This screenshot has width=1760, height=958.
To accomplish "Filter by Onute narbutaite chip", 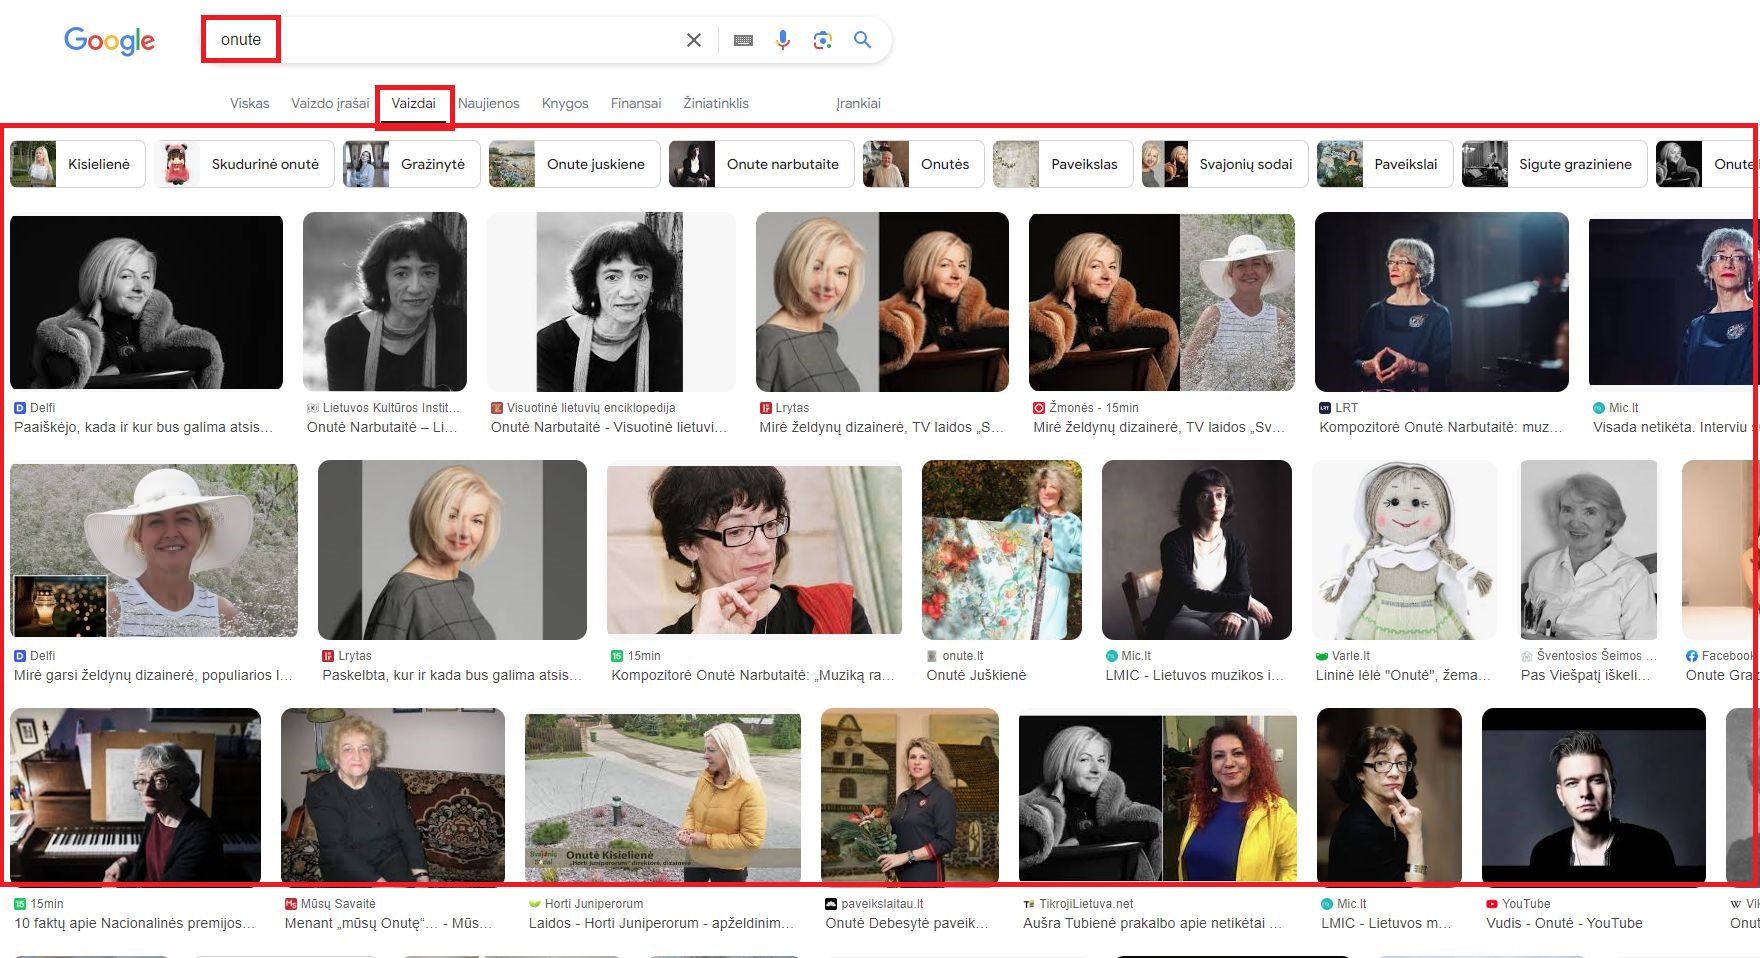I will coord(764,164).
